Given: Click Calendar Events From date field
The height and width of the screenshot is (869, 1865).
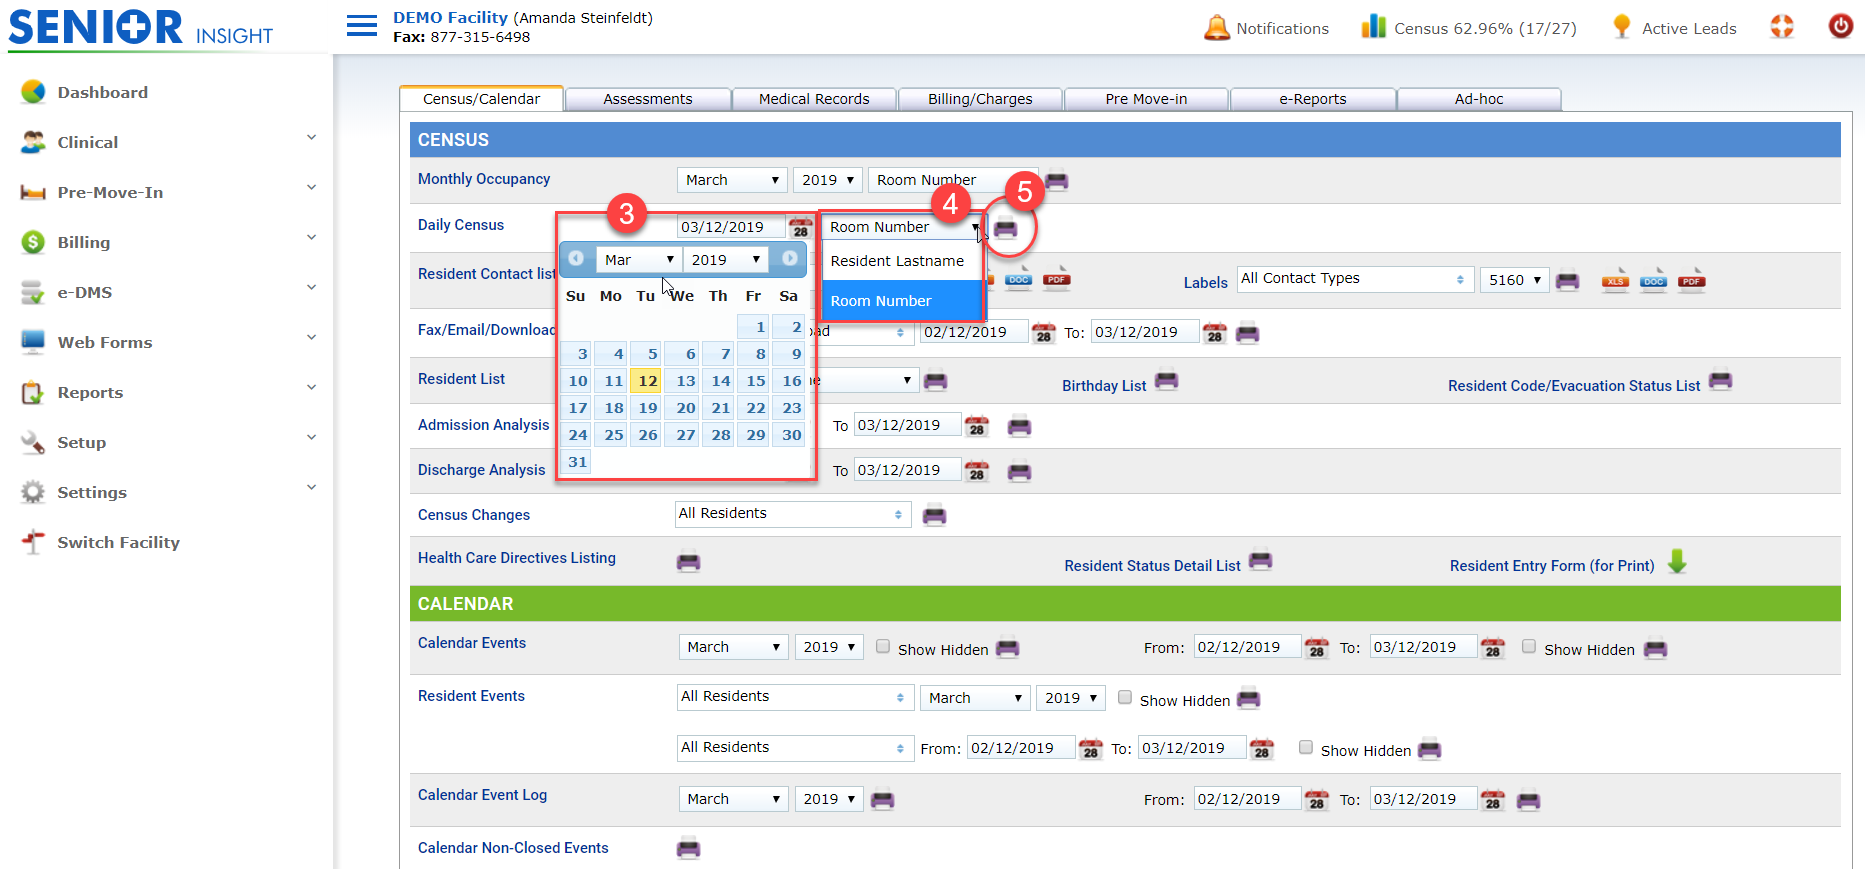Looking at the screenshot, I should tap(1247, 647).
